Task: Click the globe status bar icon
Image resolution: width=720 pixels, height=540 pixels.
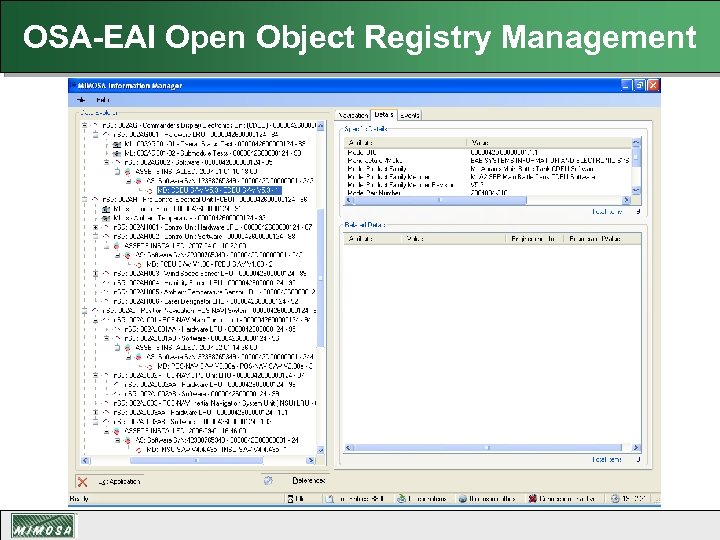Action: [462, 499]
